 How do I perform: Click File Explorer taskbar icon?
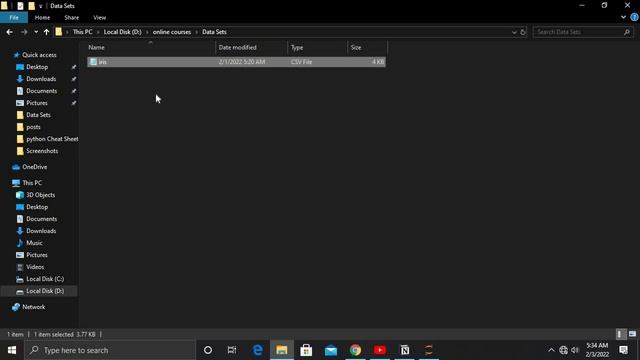[282, 350]
